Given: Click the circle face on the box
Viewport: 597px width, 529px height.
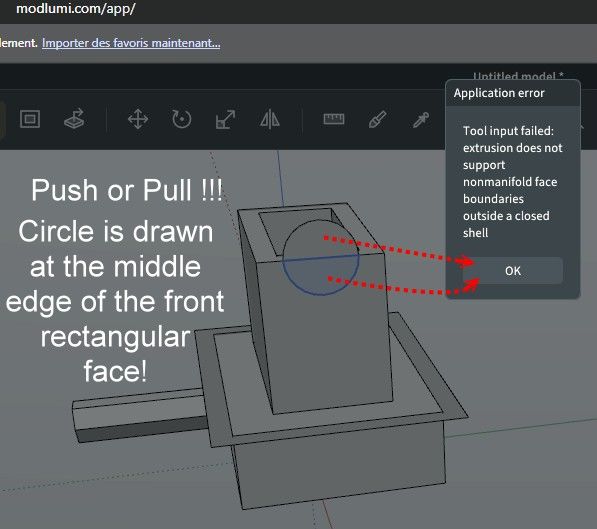Looking at the screenshot, I should (321, 257).
